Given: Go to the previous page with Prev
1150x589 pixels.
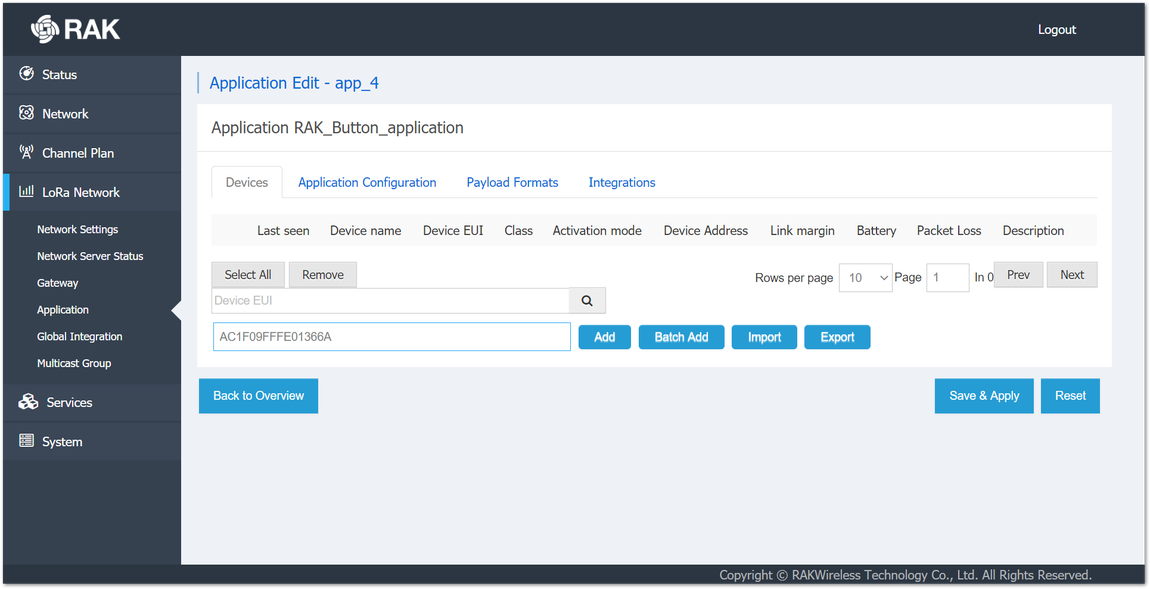Looking at the screenshot, I should [1018, 274].
